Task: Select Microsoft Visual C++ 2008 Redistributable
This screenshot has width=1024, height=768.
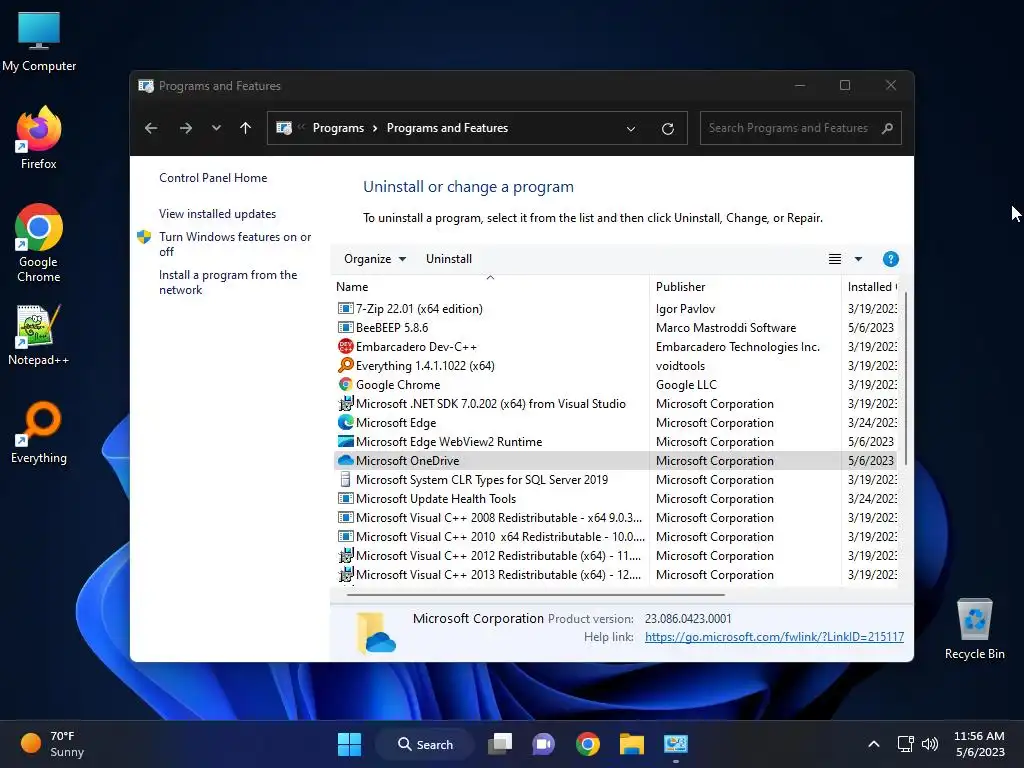Action: (x=499, y=517)
